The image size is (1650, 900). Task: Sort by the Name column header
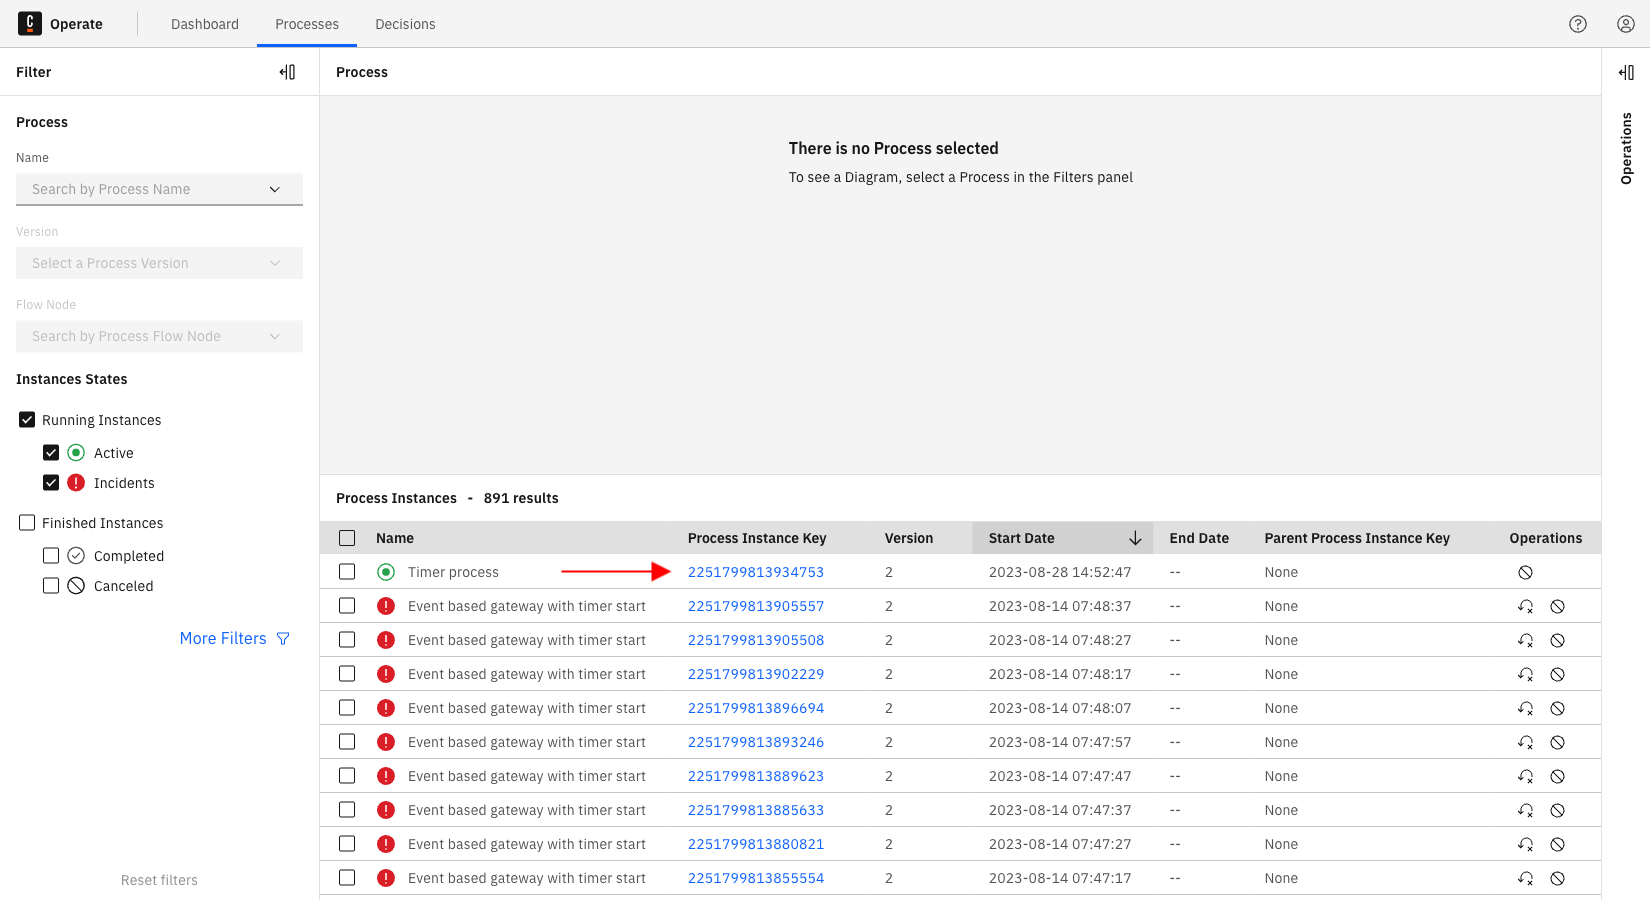(395, 538)
